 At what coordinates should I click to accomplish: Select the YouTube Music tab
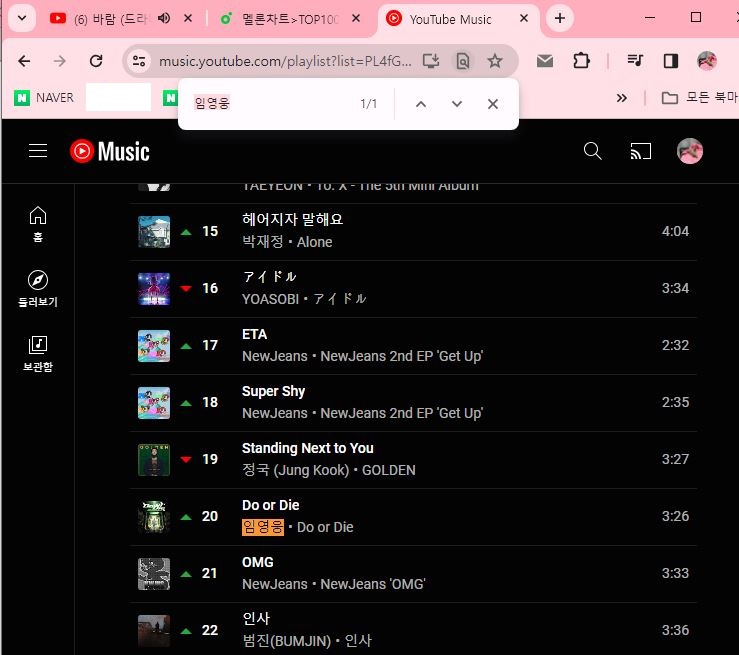(450, 19)
